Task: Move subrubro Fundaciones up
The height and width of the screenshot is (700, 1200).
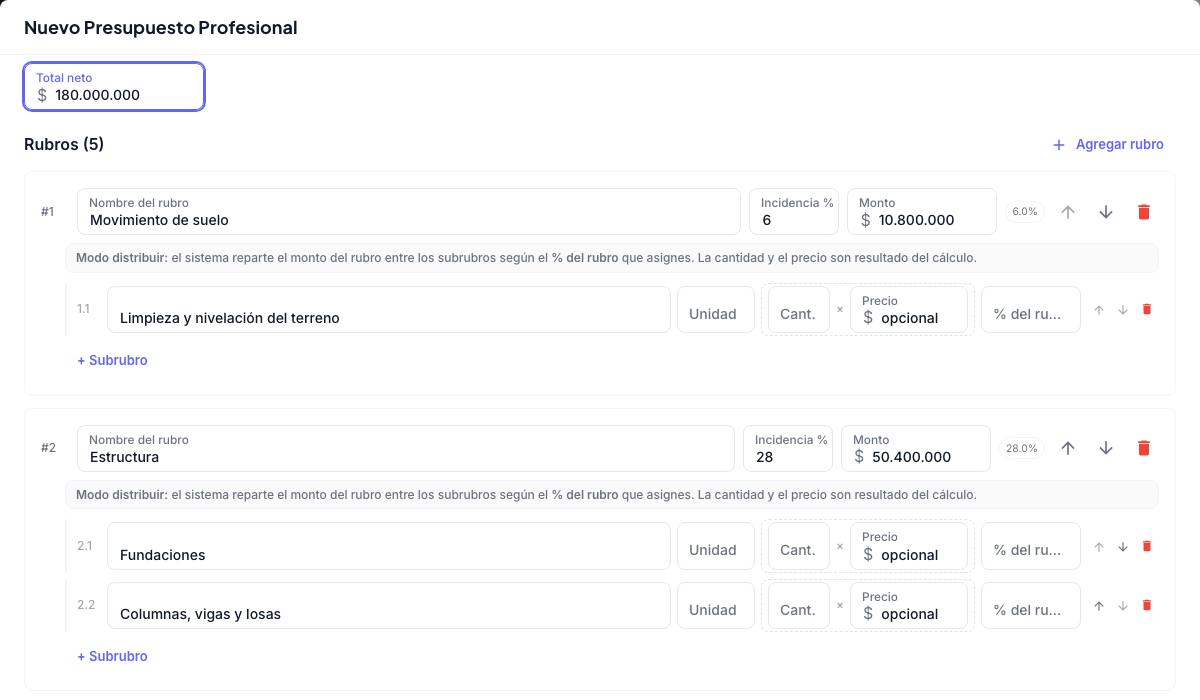Action: pyautogui.click(x=1099, y=546)
